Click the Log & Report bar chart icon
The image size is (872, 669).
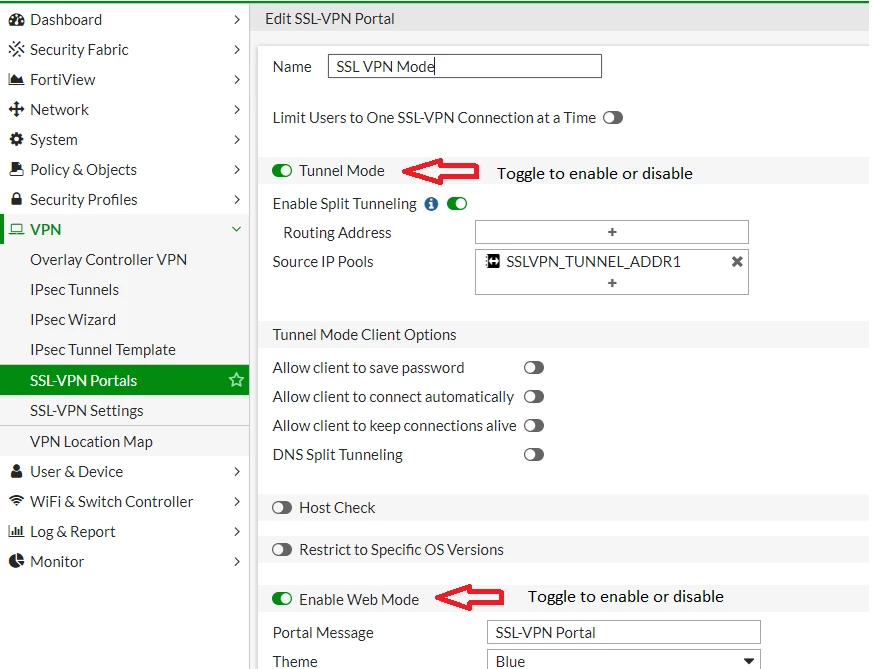coord(17,531)
